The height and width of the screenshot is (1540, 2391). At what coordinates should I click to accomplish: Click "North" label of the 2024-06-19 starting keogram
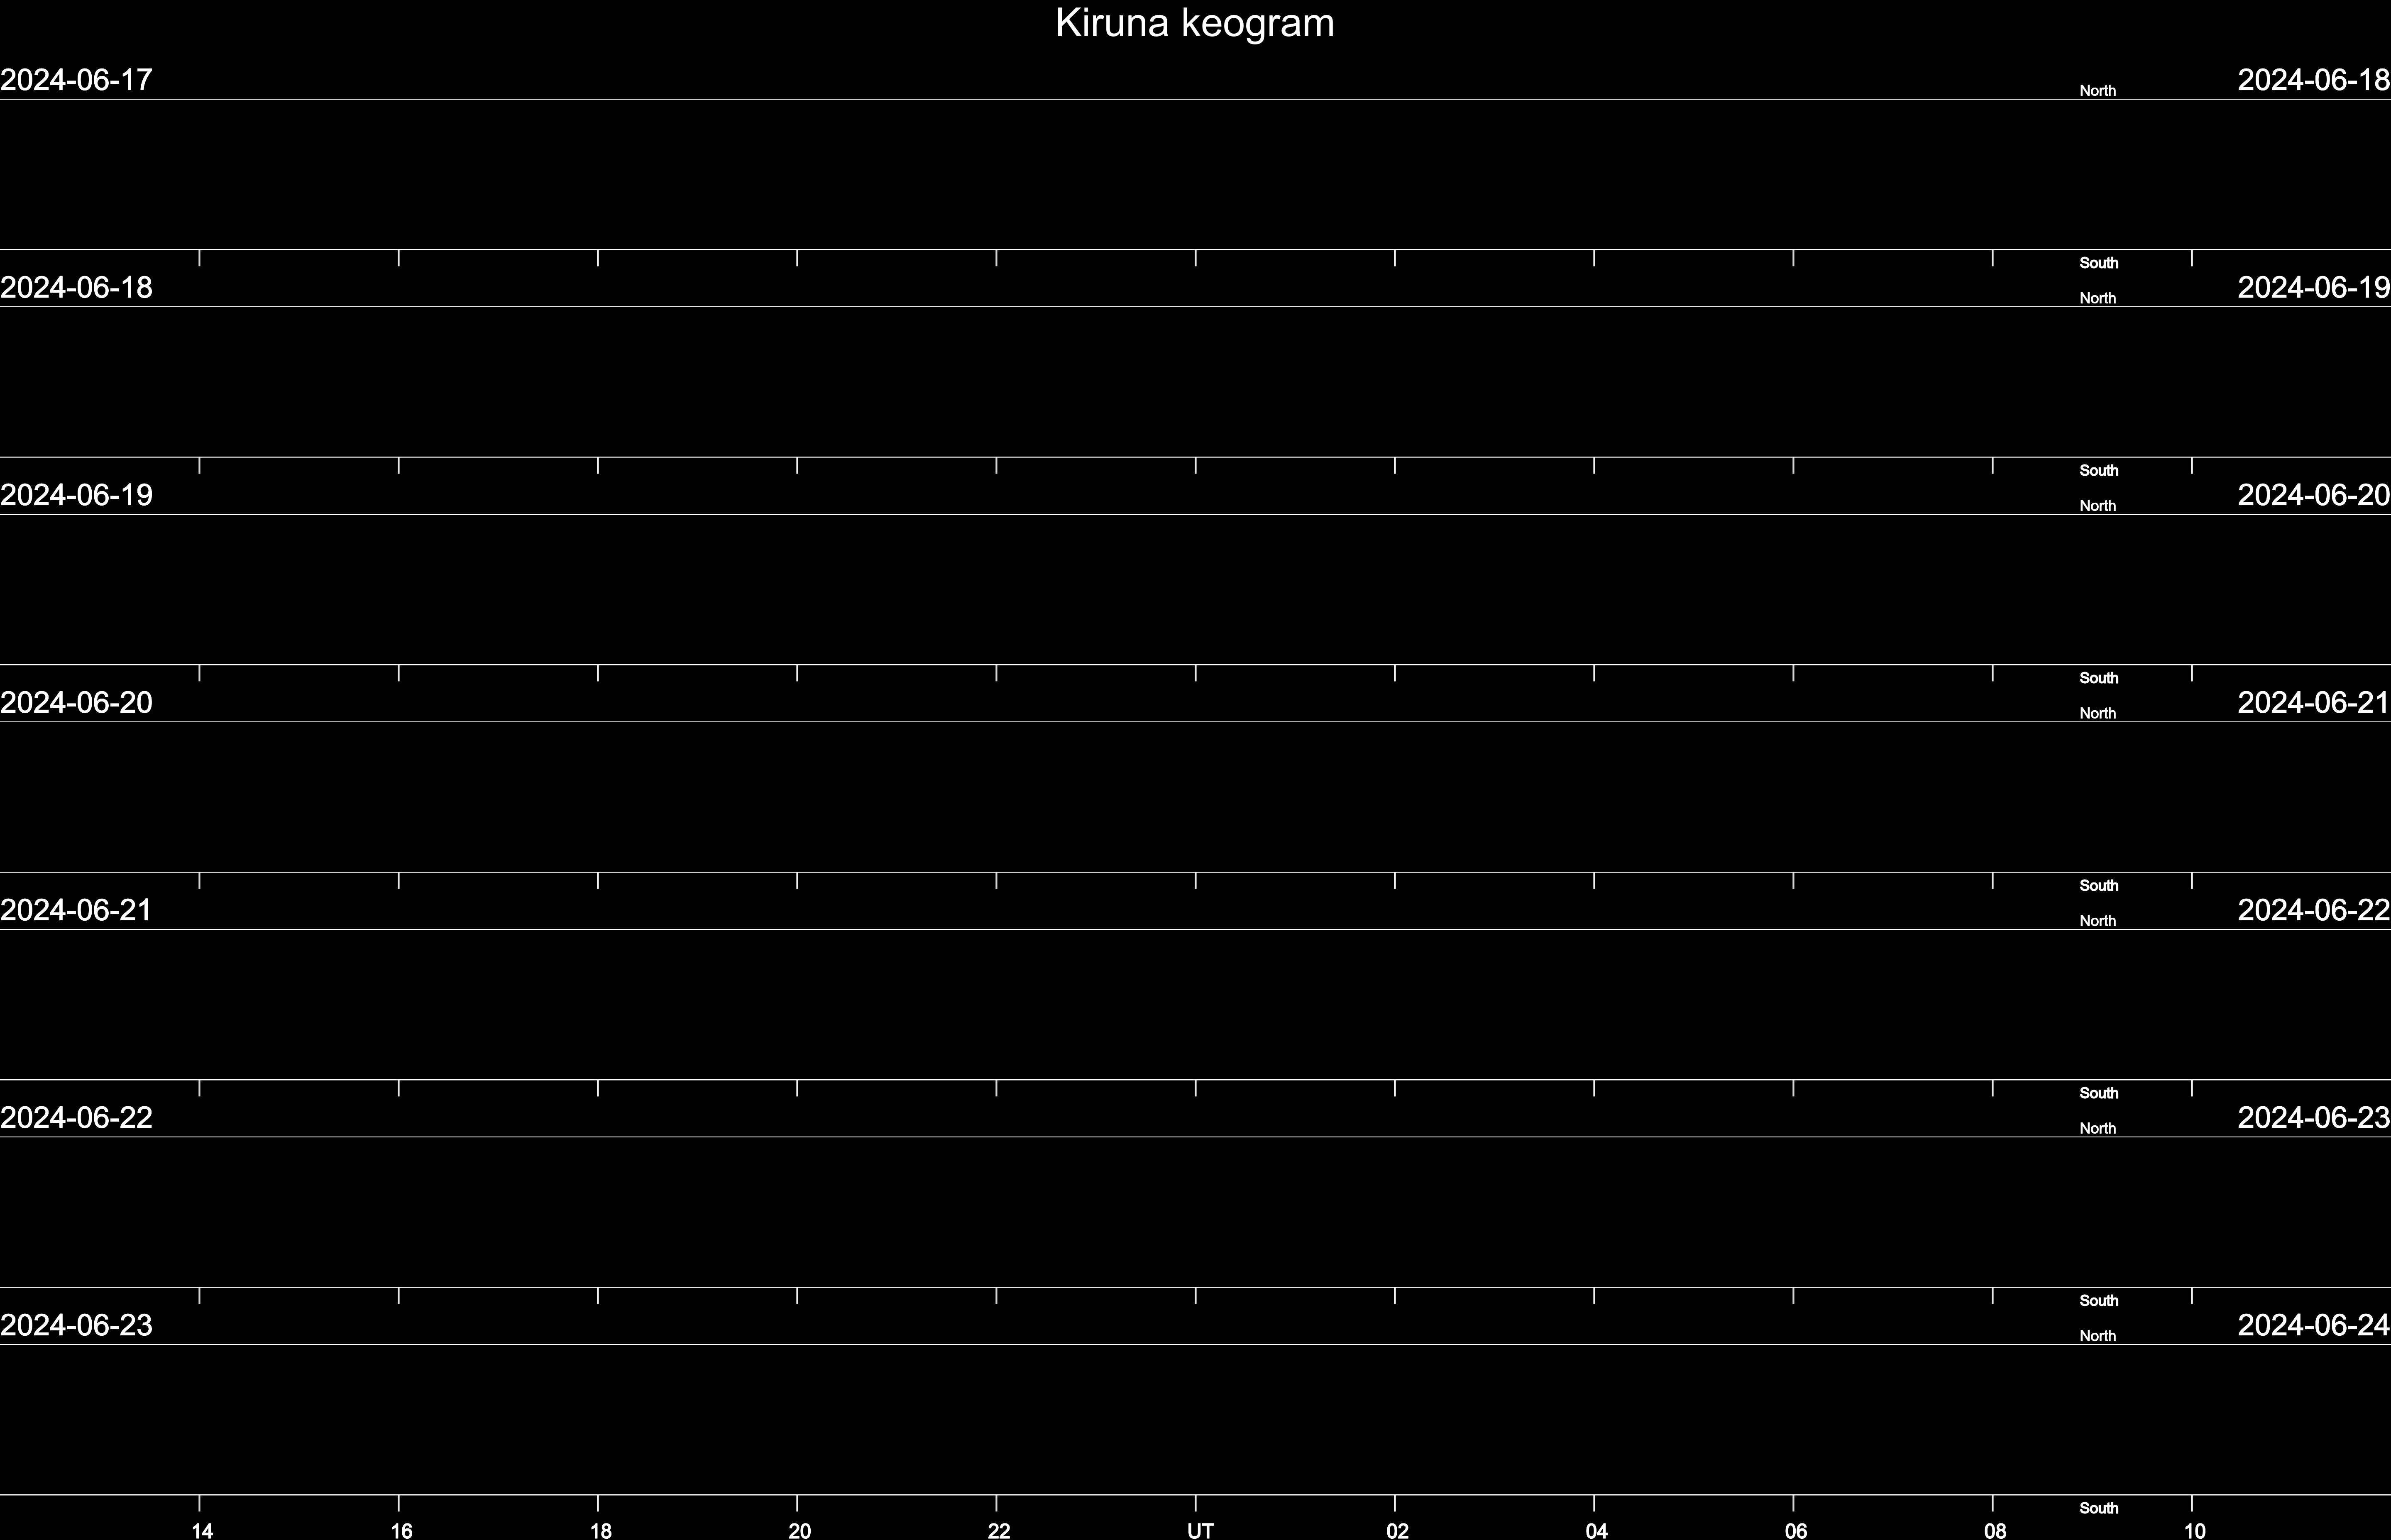(2098, 506)
